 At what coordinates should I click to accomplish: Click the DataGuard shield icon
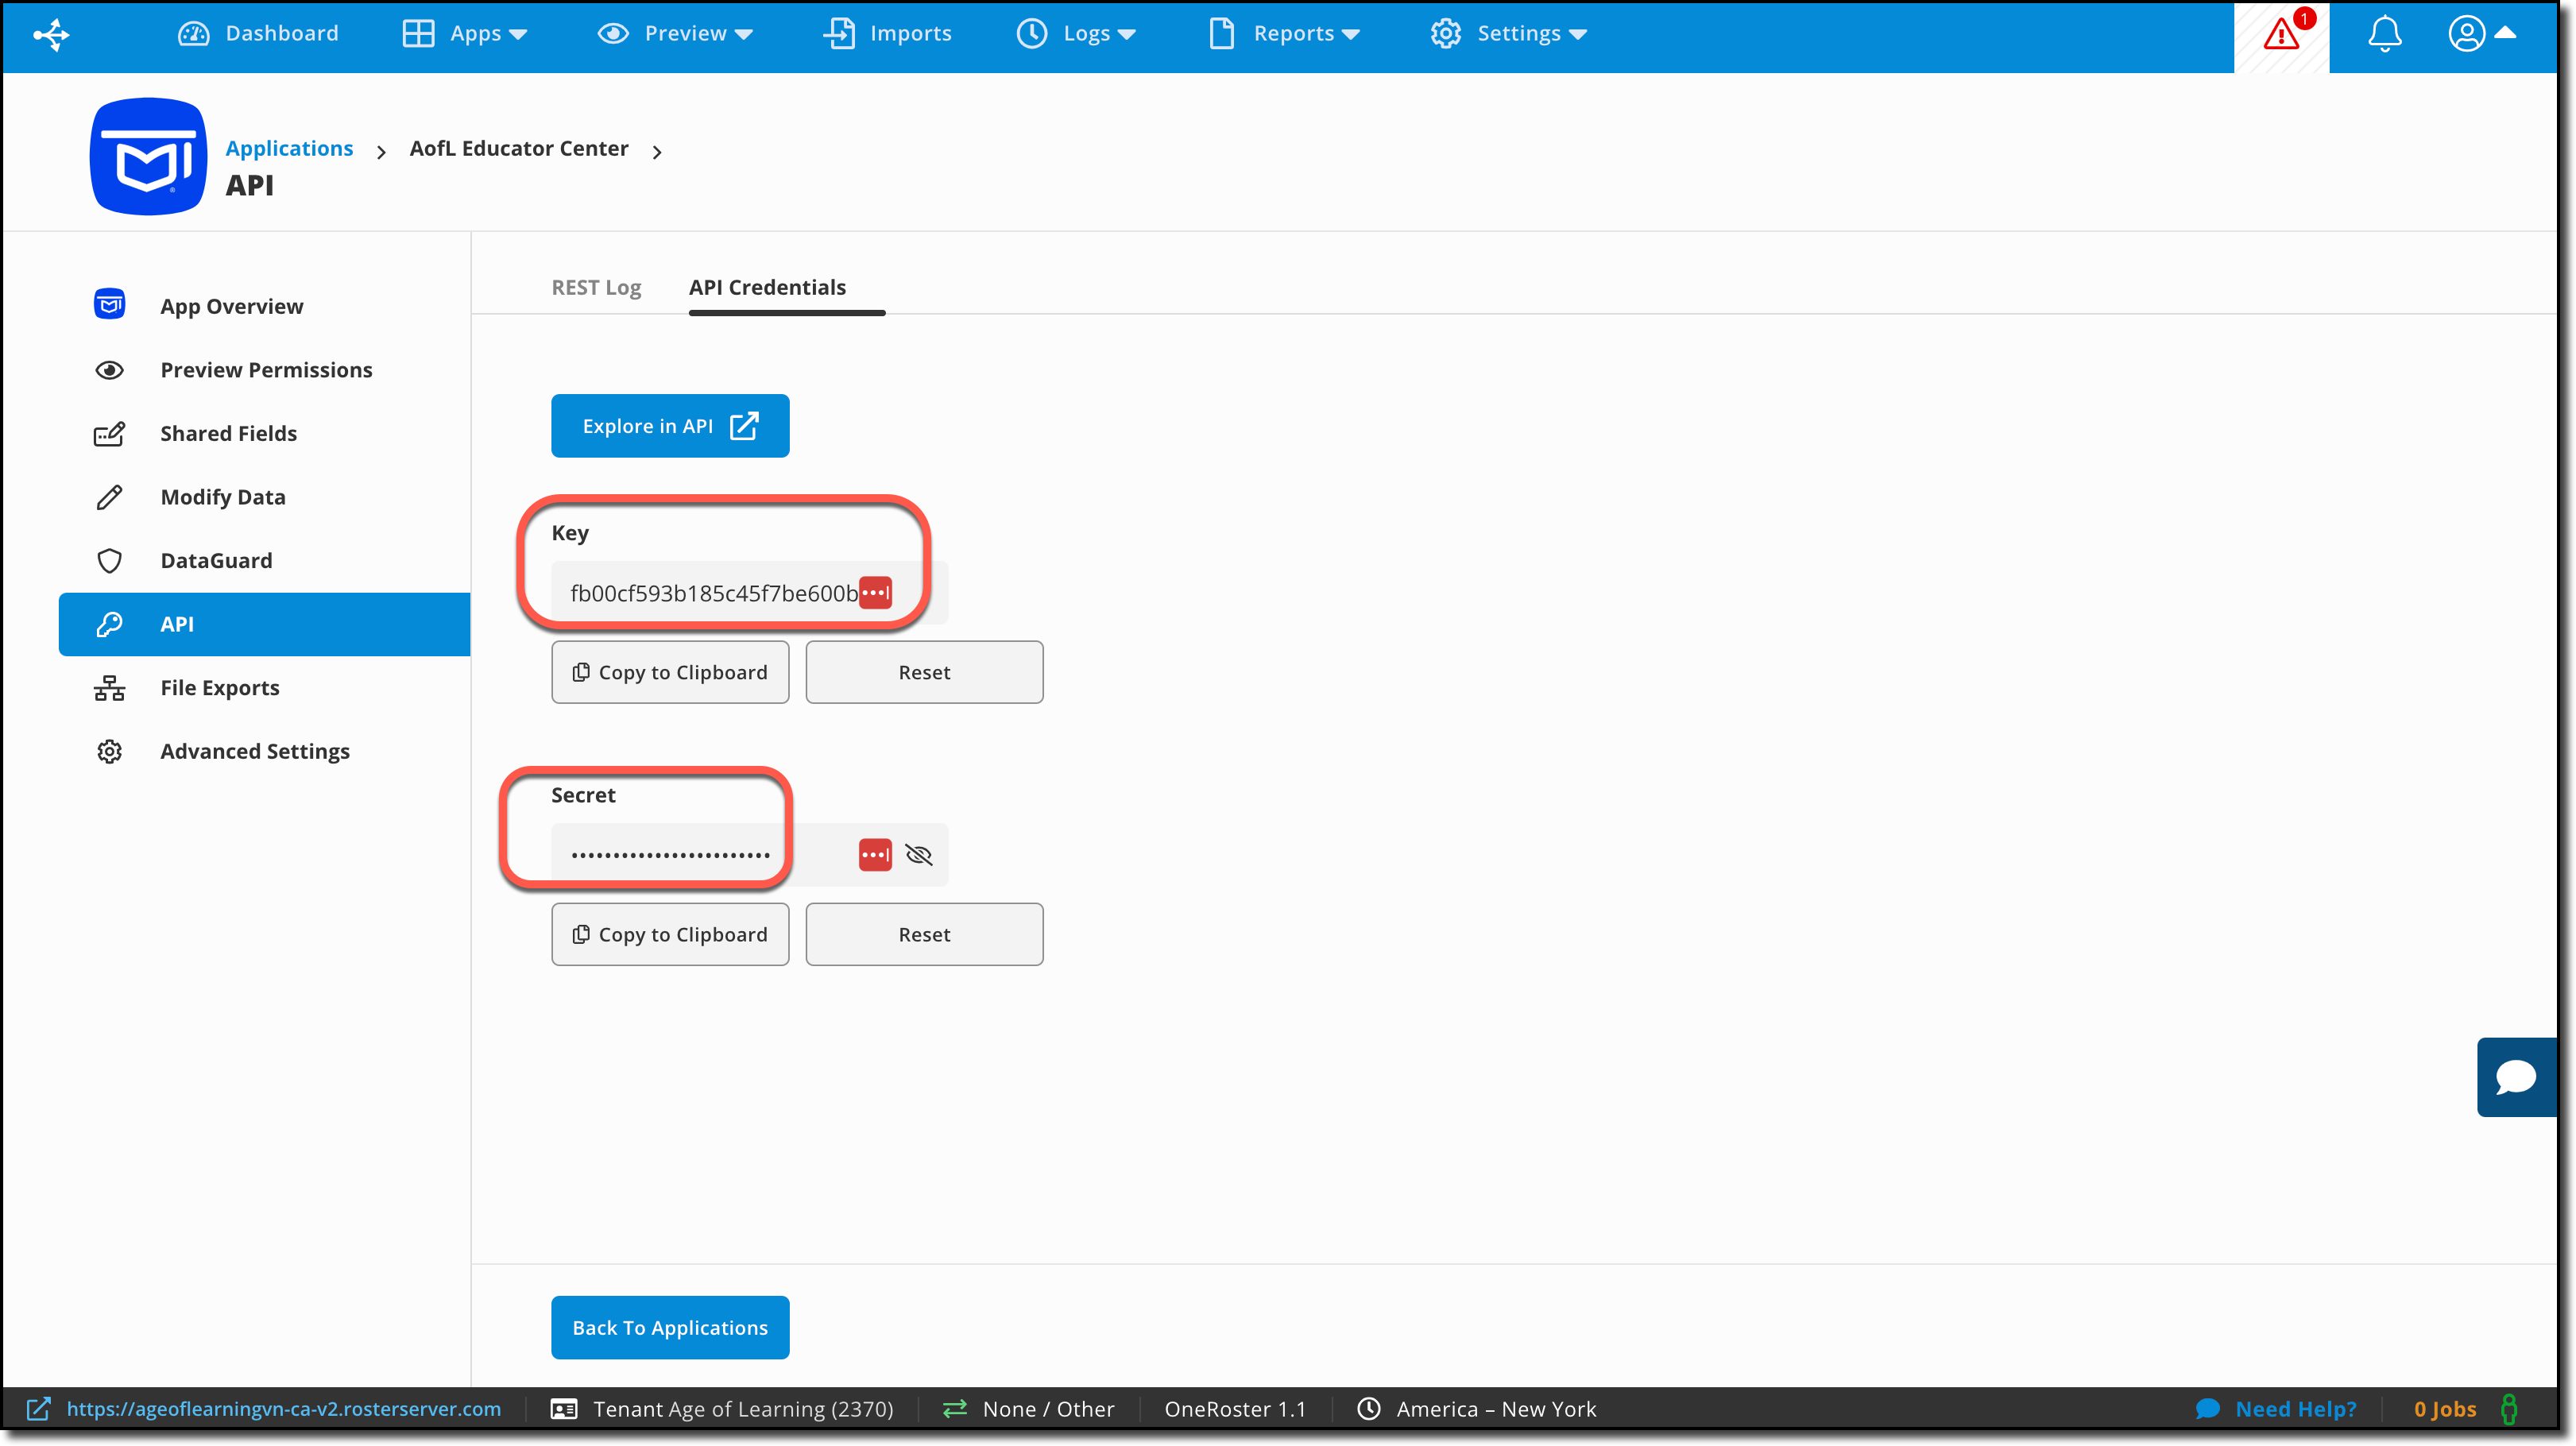tap(110, 561)
